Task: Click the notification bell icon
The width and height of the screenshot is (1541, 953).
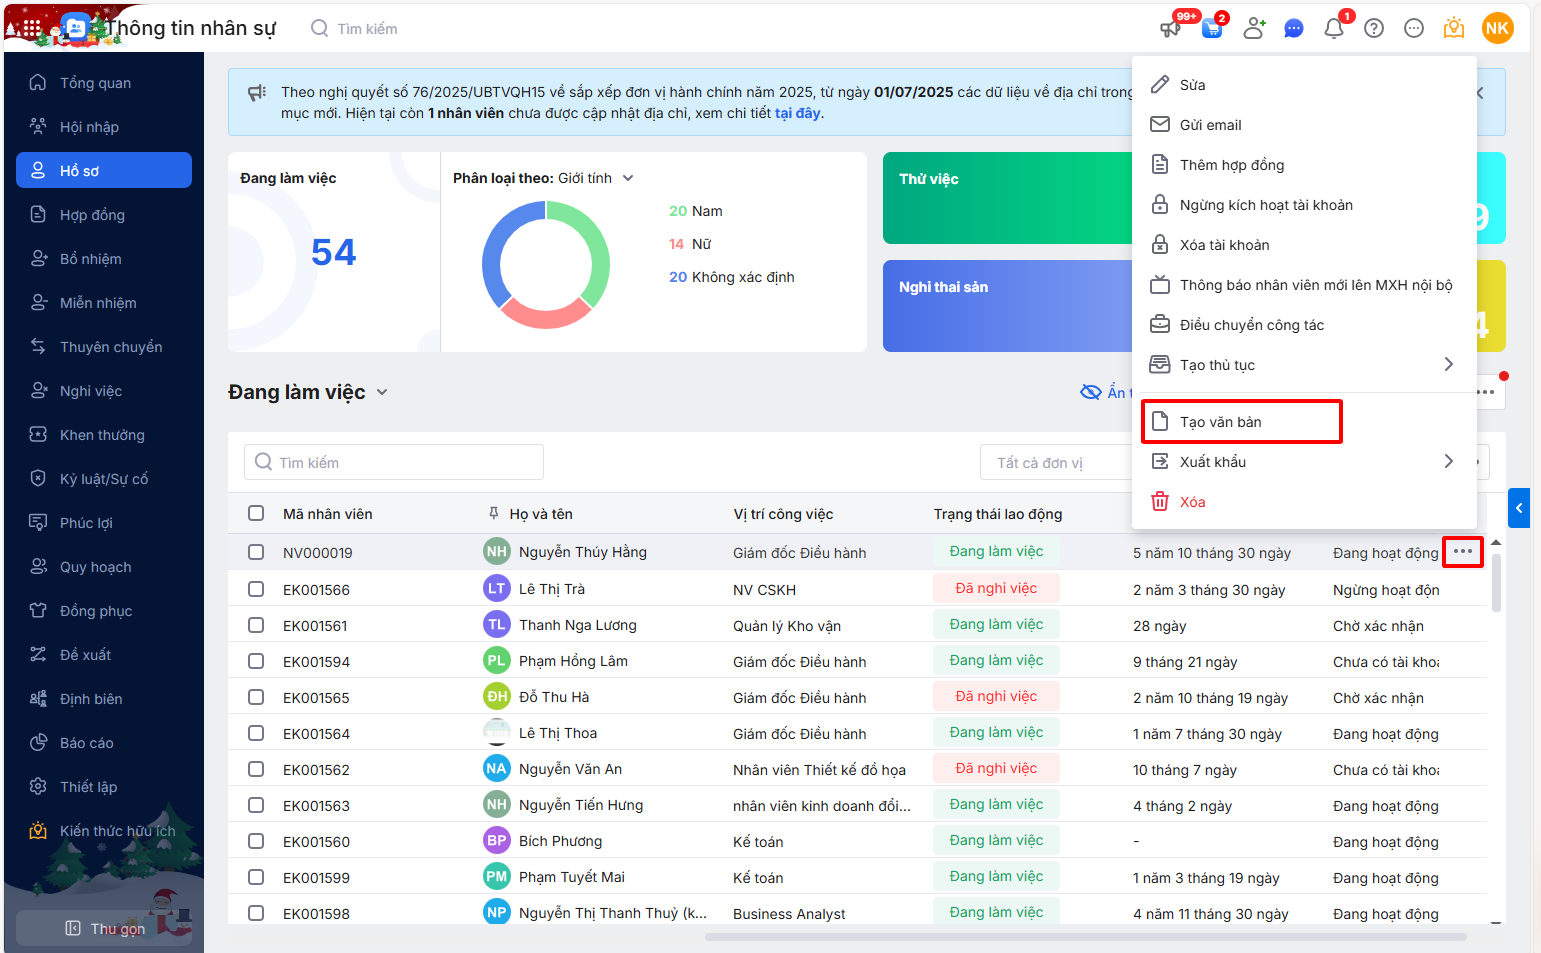Action: [1333, 29]
